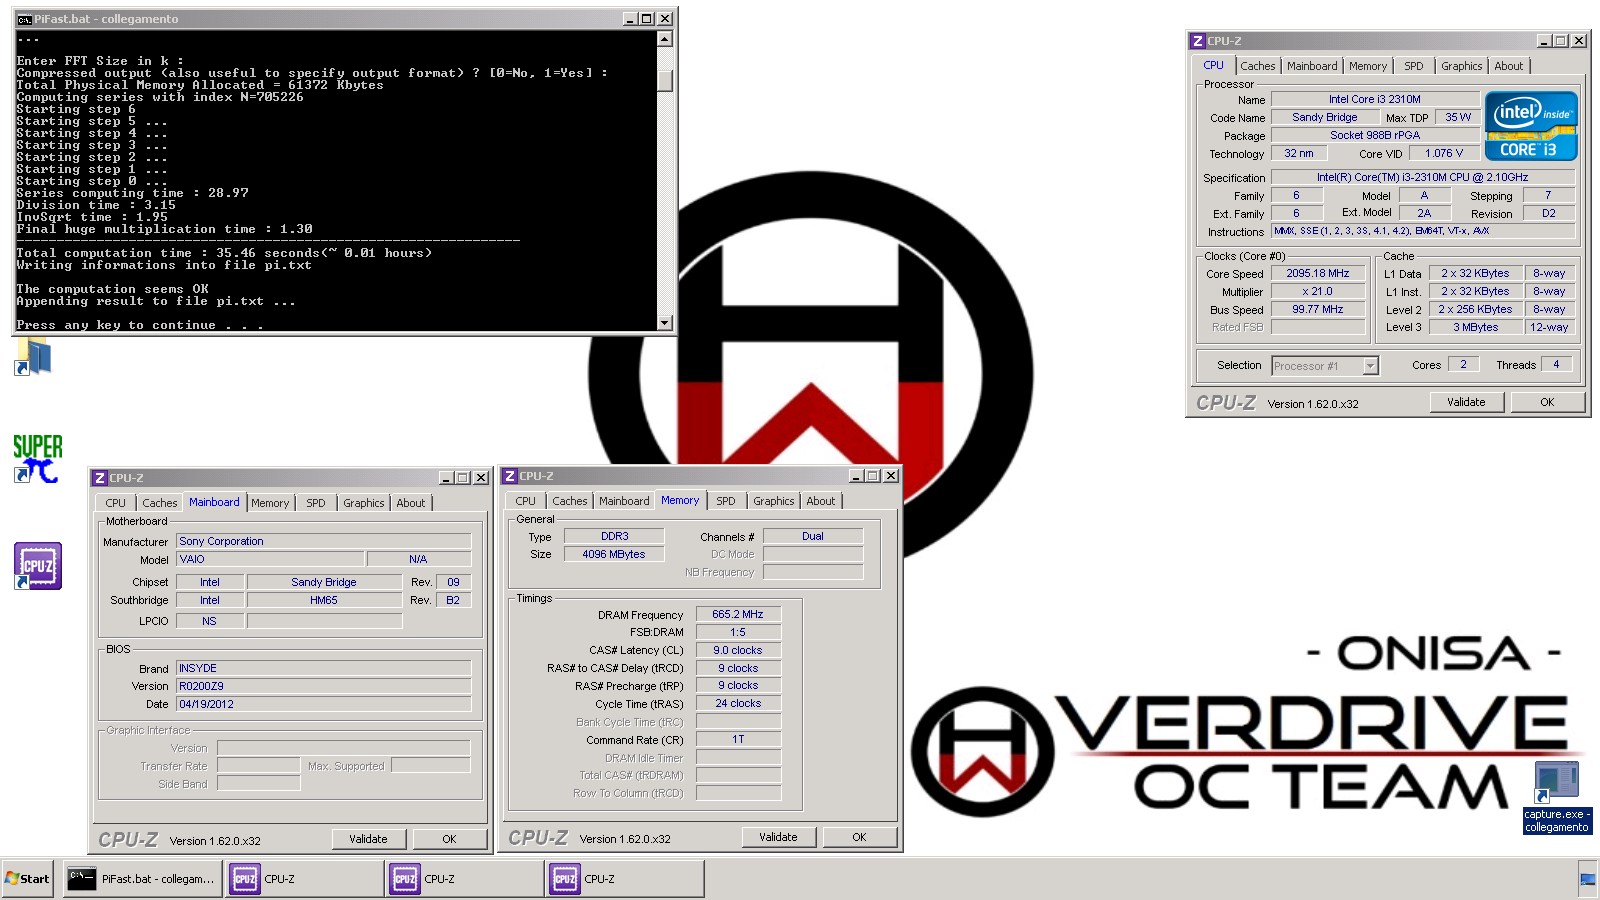Select Graphics tab in Mainboard window
The width and height of the screenshot is (1600, 900).
click(363, 503)
